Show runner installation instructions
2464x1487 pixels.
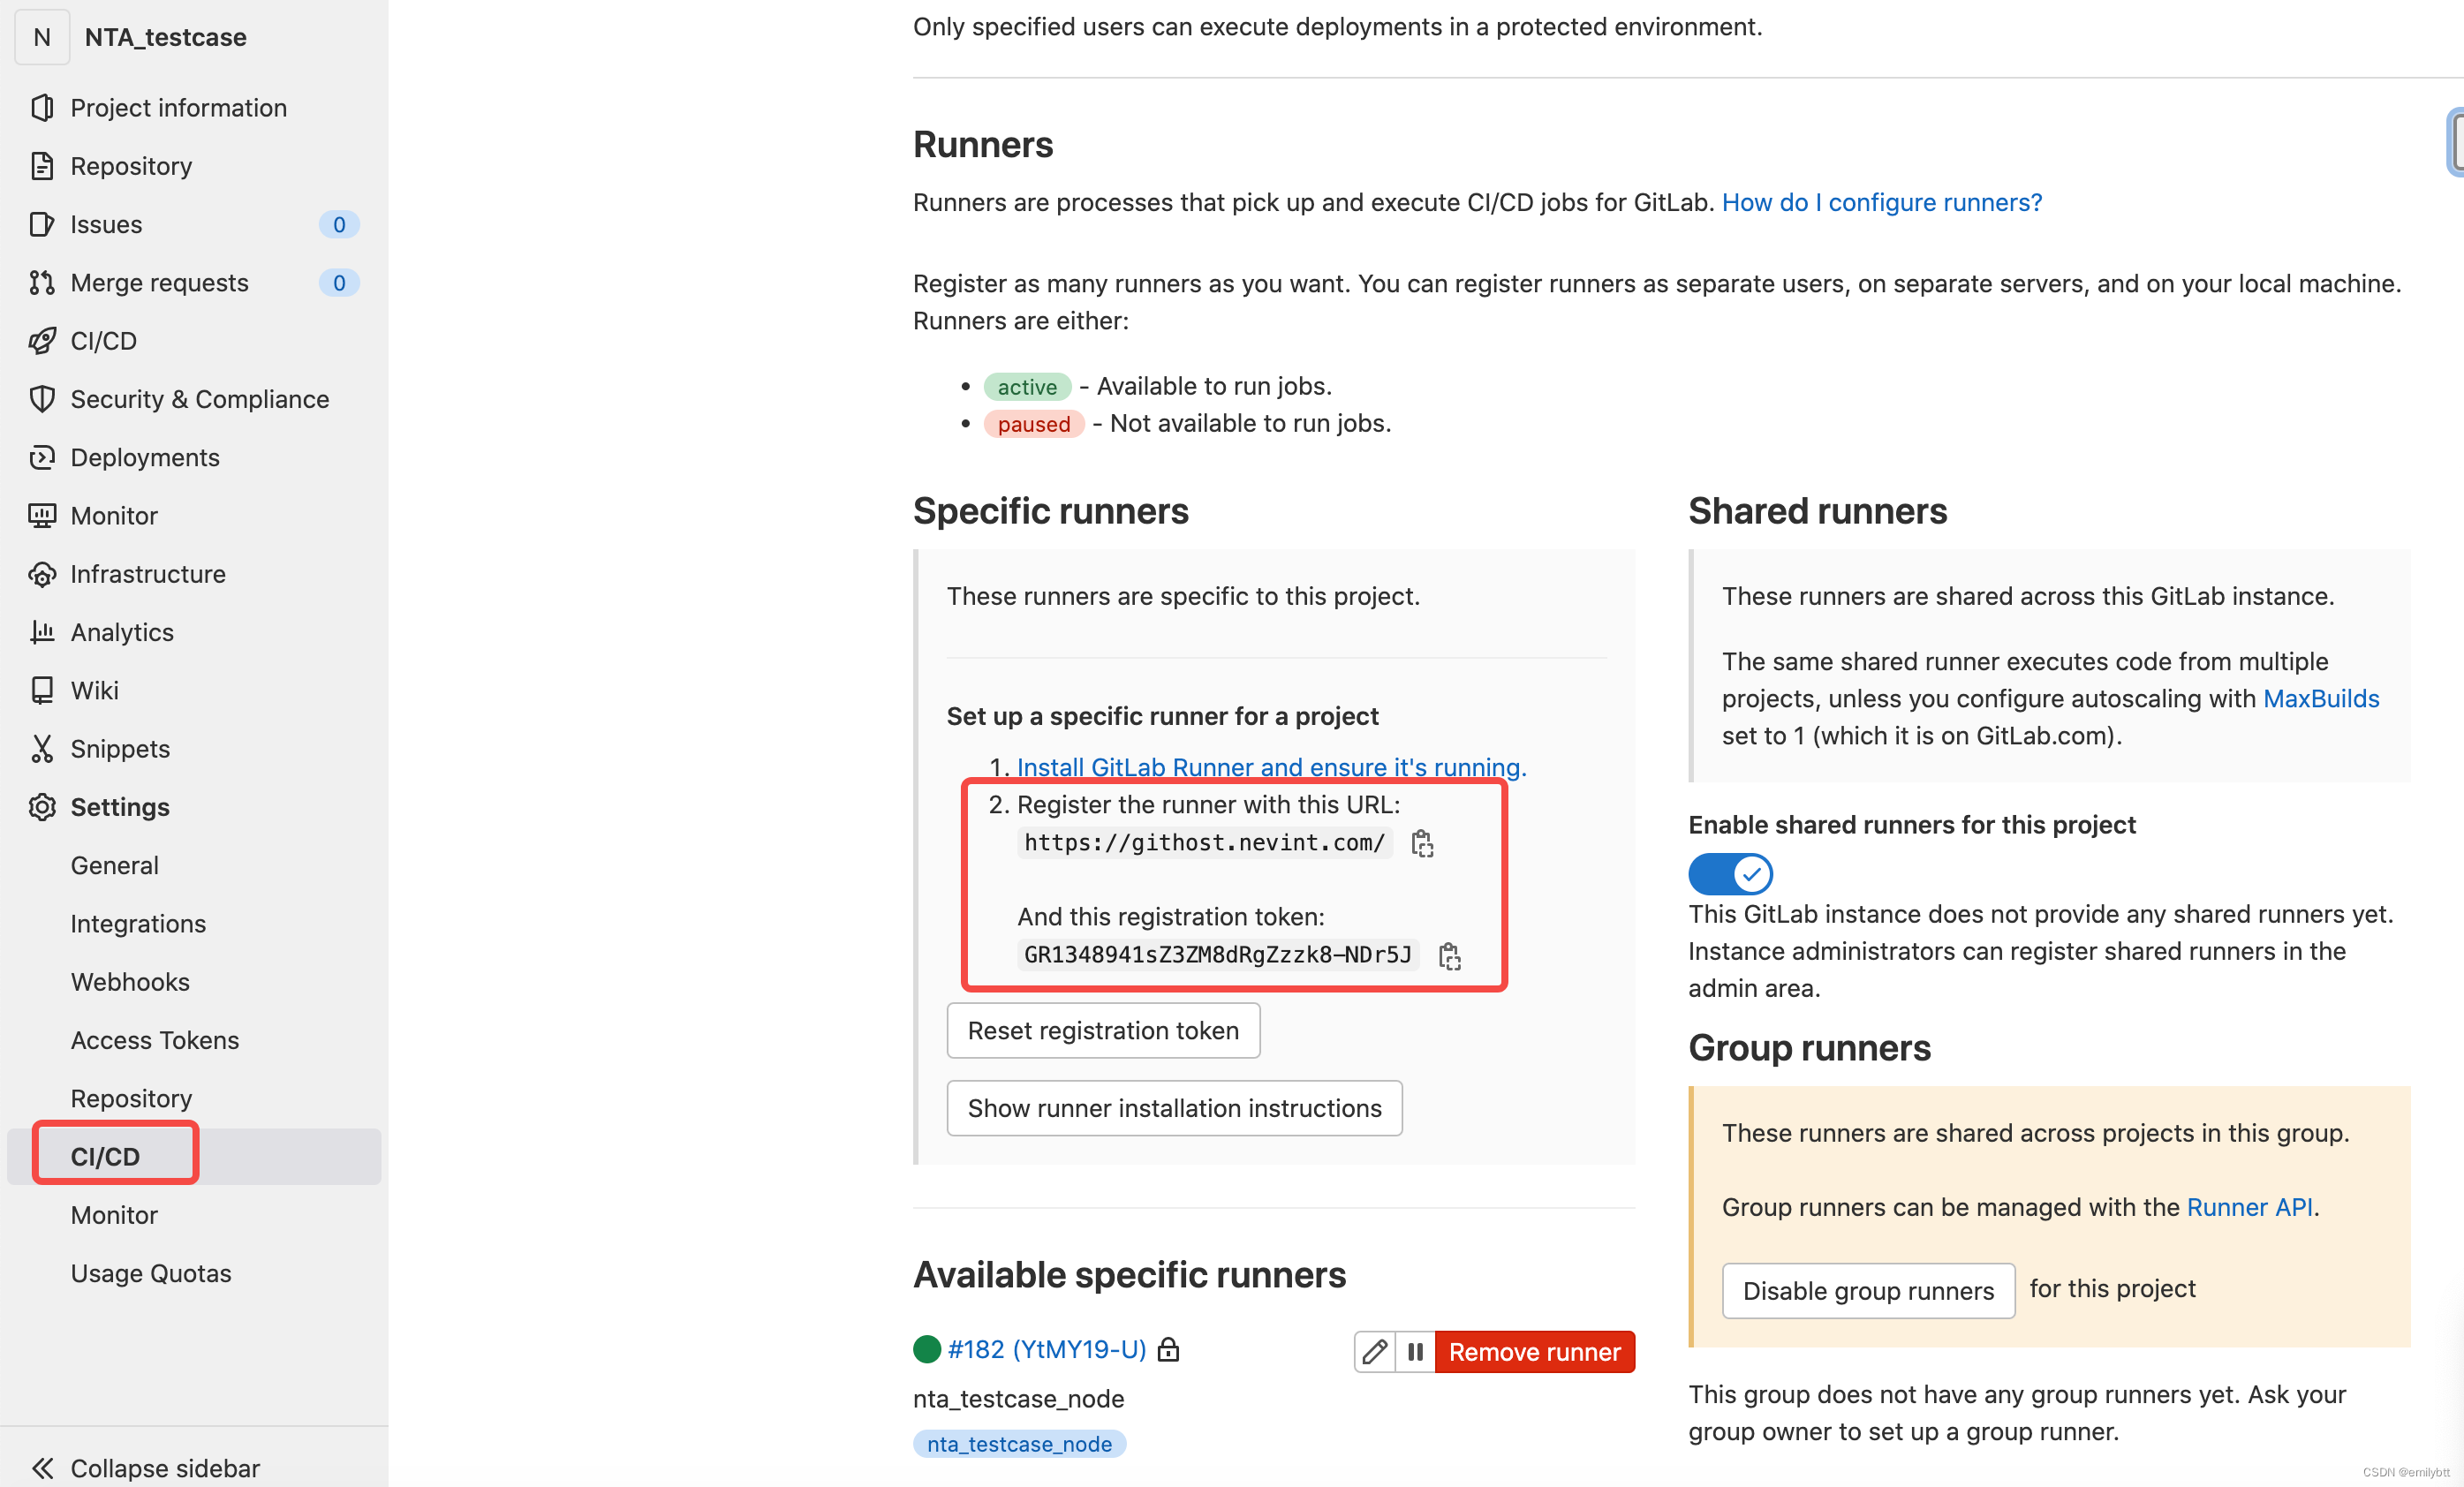pos(1174,1108)
